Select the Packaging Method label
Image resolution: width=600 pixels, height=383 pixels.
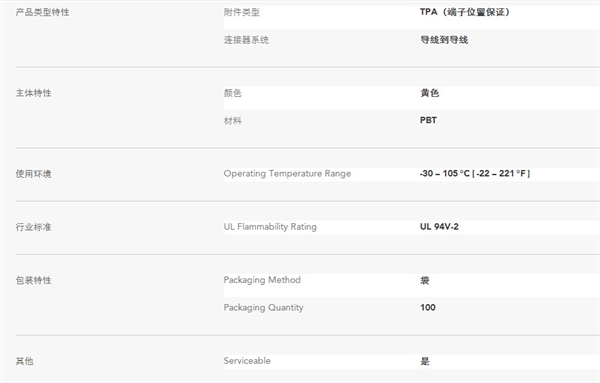click(x=262, y=280)
